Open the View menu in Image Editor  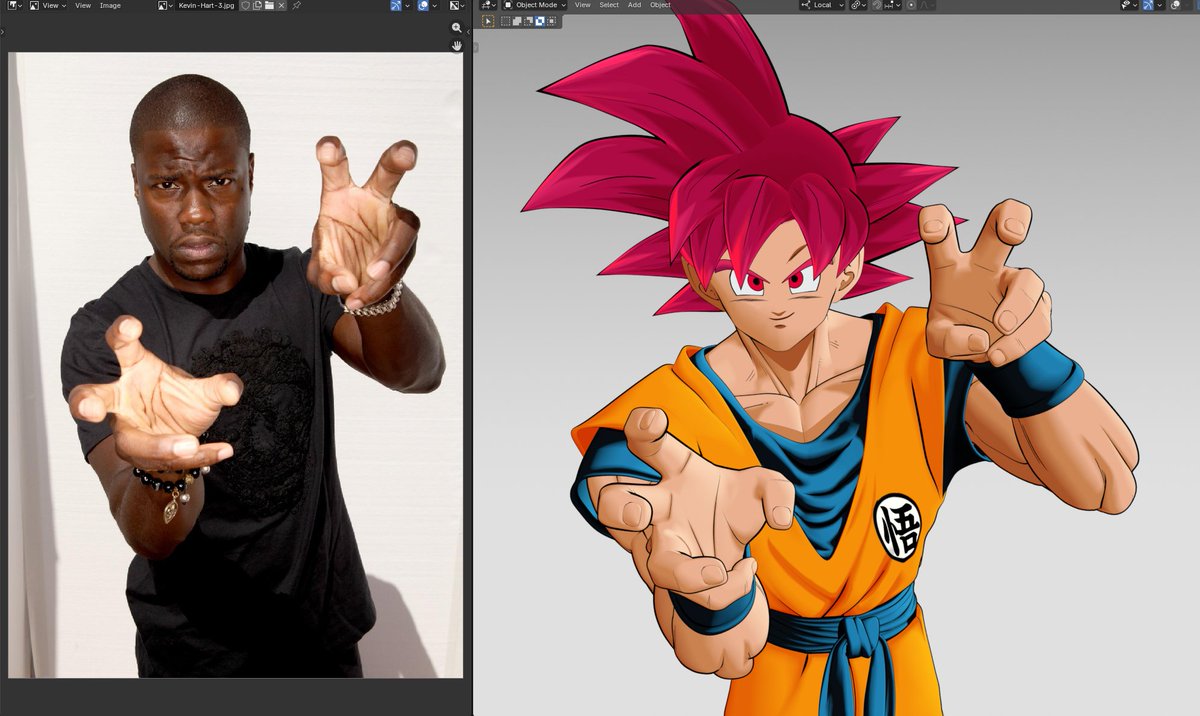83,5
